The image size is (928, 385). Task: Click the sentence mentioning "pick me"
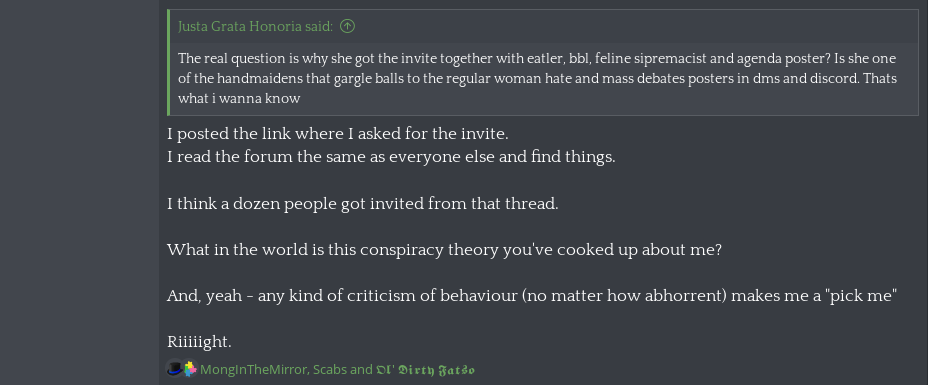point(532,295)
